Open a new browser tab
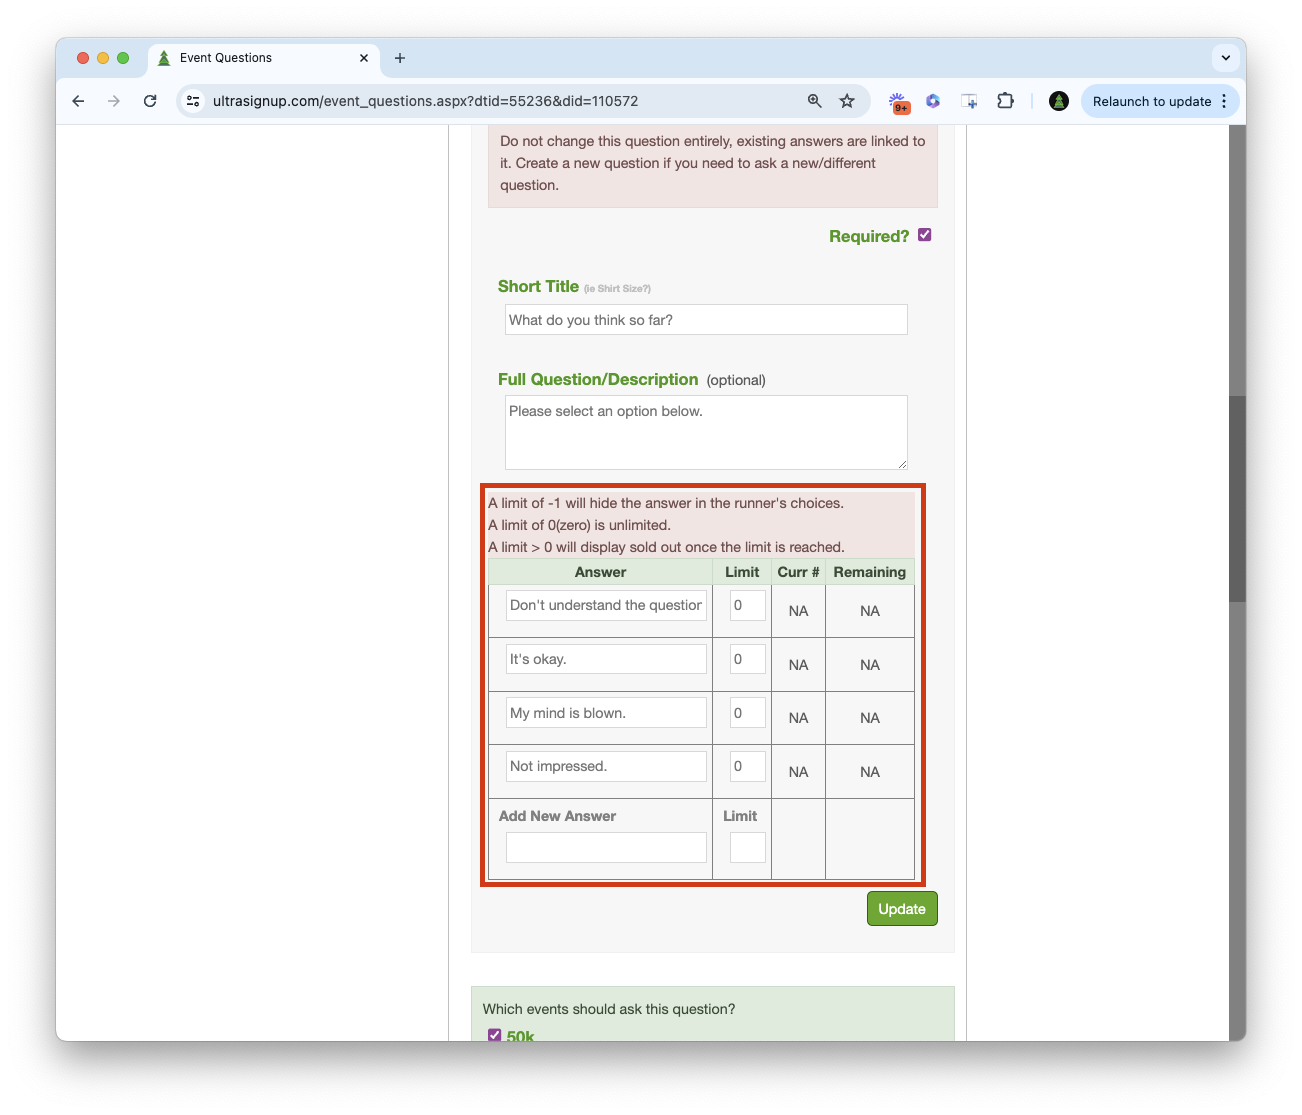1302x1115 pixels. point(400,58)
